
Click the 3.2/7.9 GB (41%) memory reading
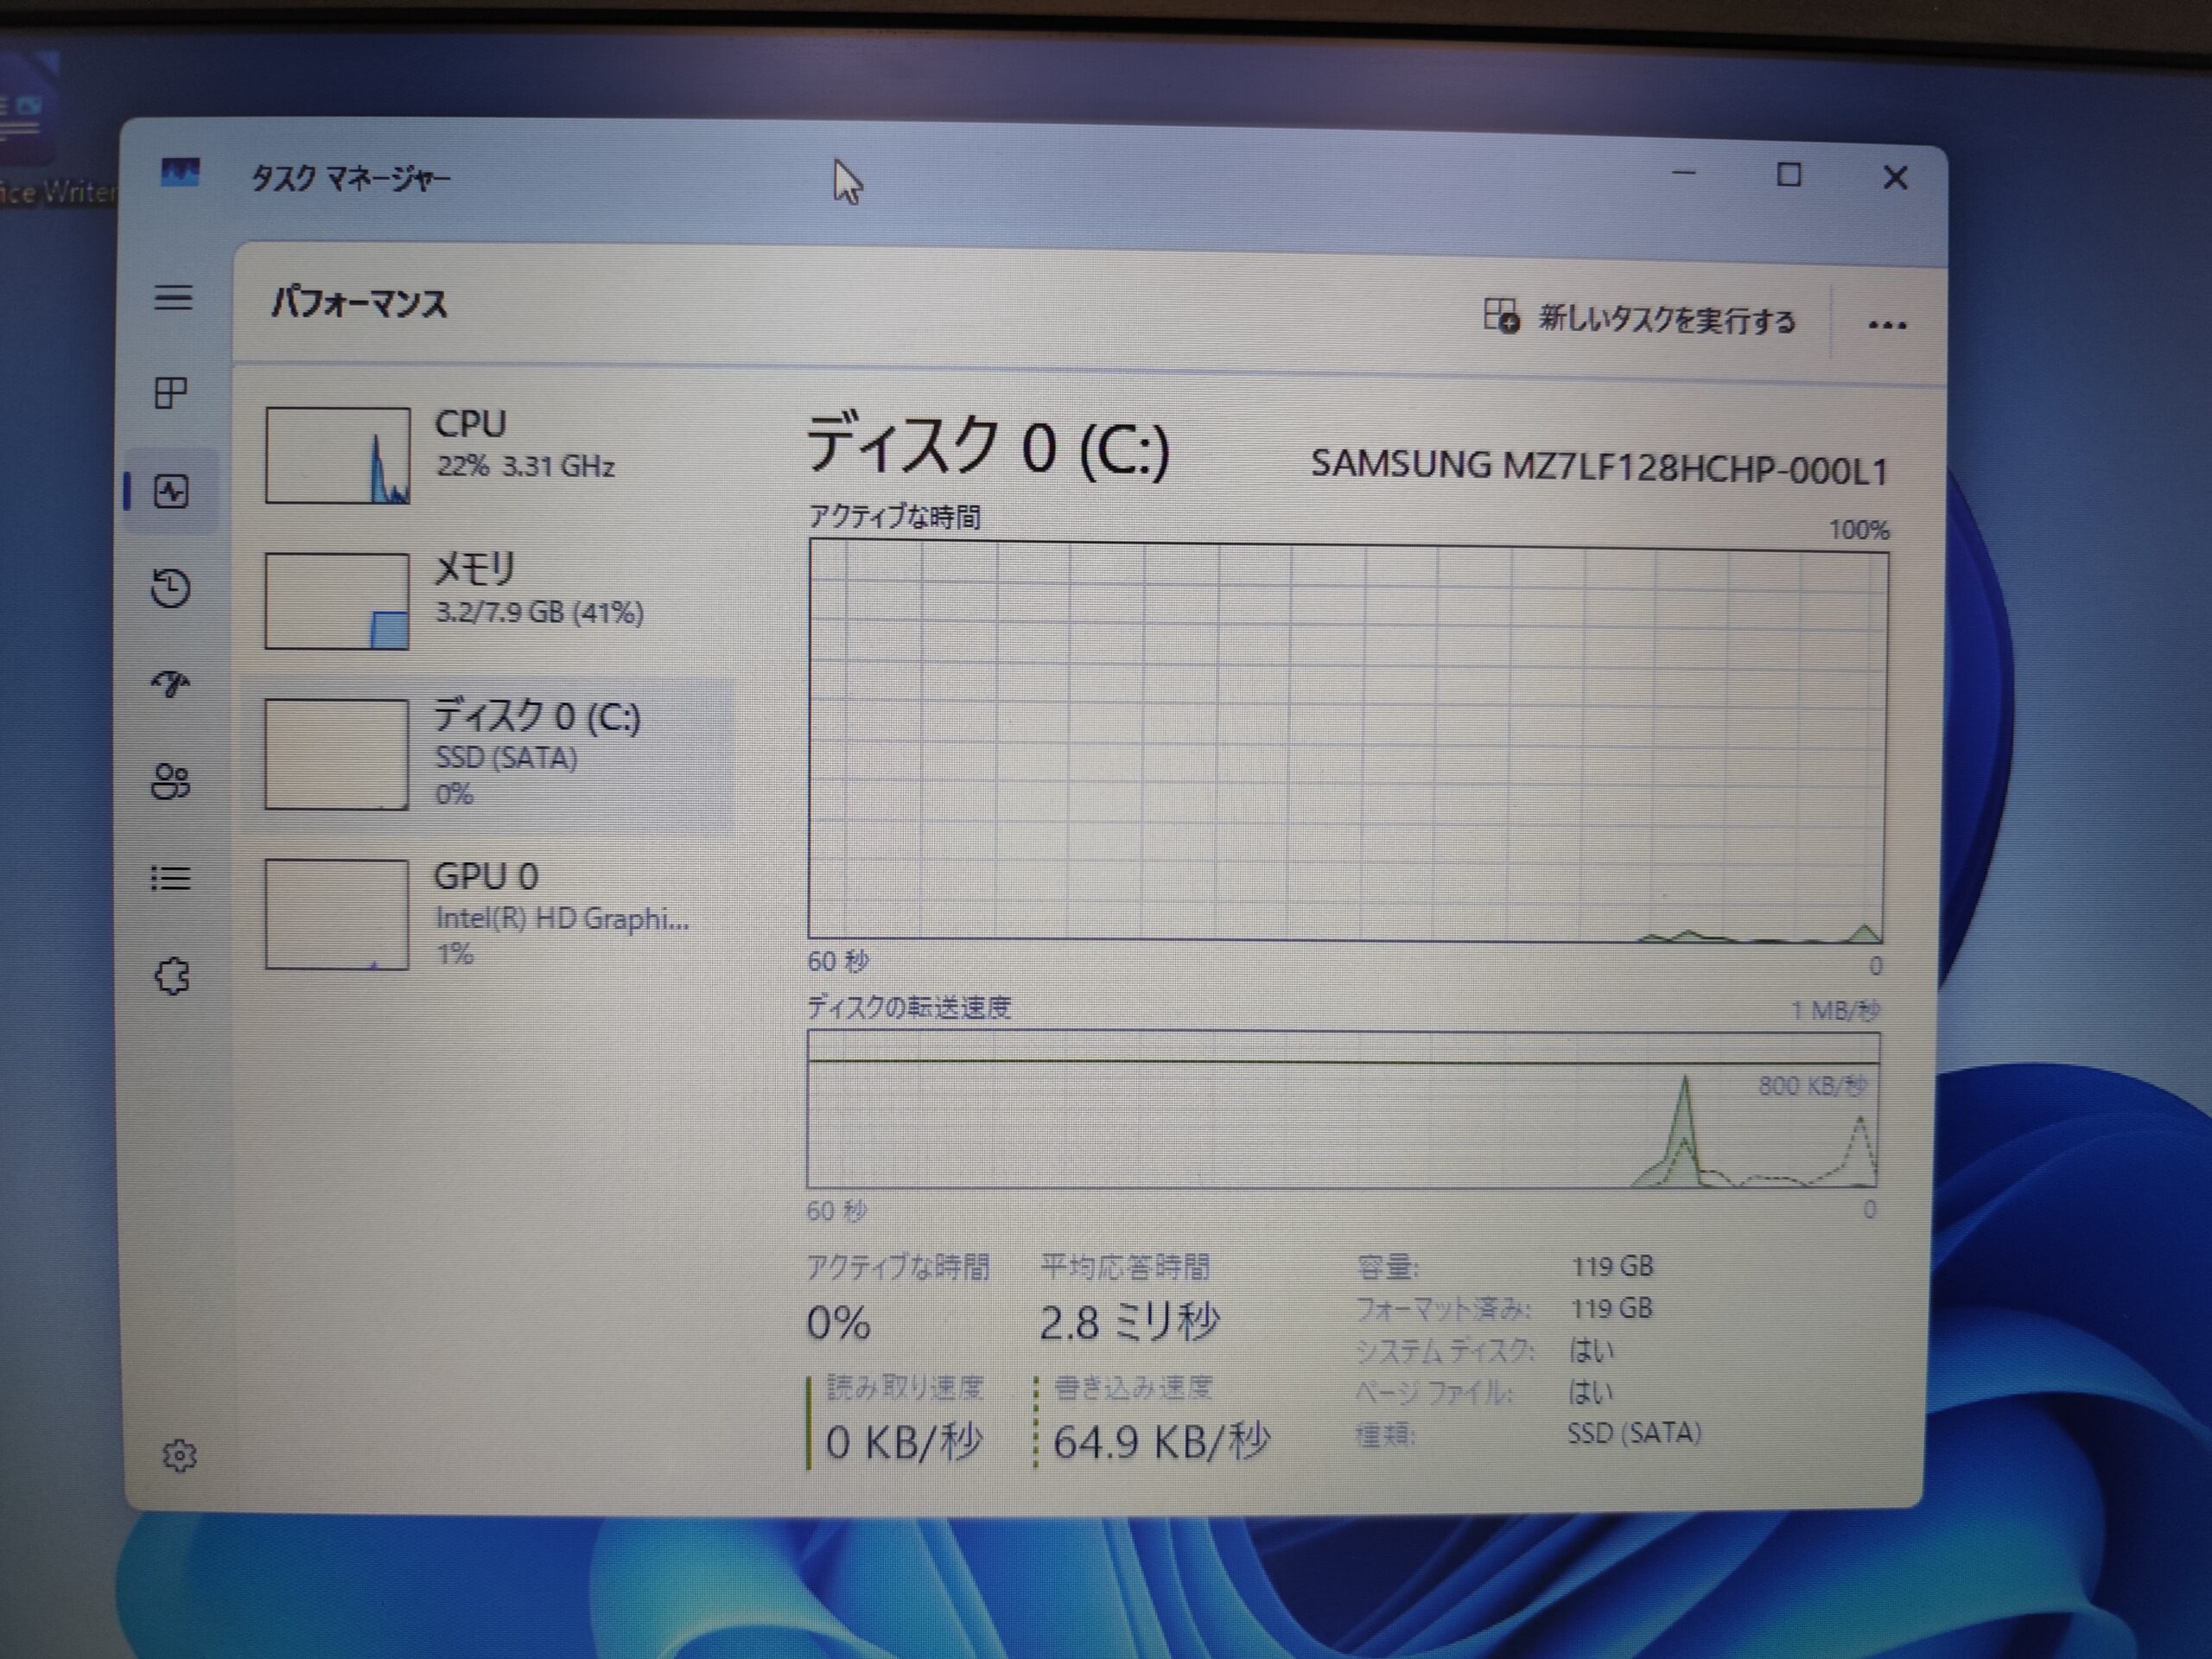click(539, 612)
